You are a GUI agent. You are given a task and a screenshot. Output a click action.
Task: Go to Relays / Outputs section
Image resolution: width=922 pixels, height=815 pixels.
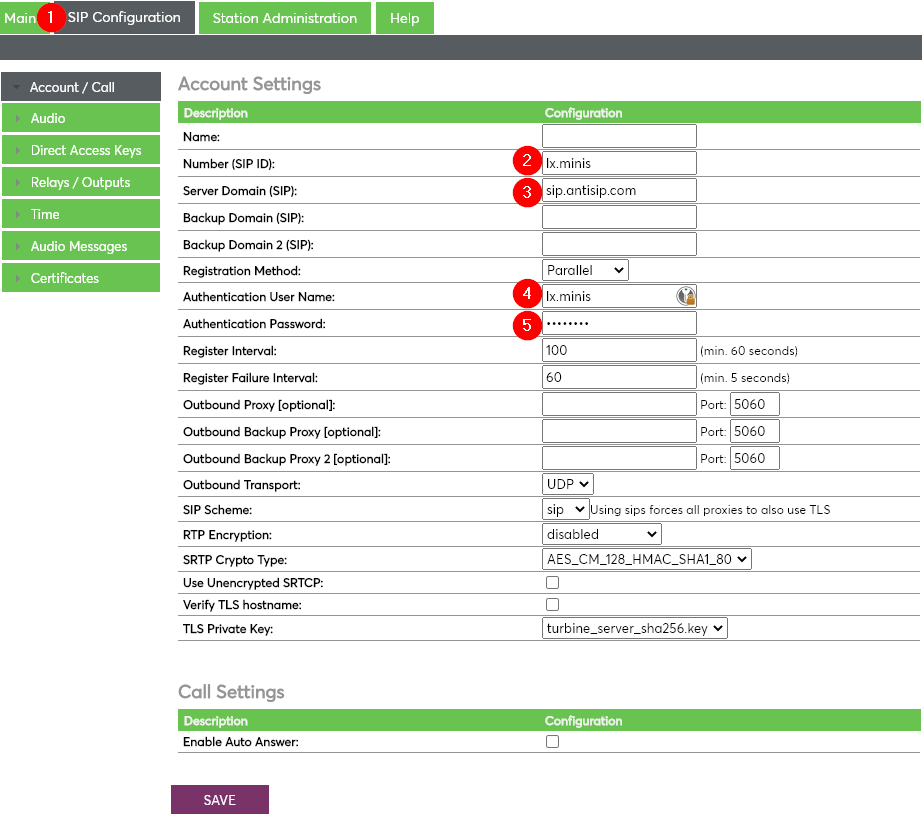click(80, 183)
